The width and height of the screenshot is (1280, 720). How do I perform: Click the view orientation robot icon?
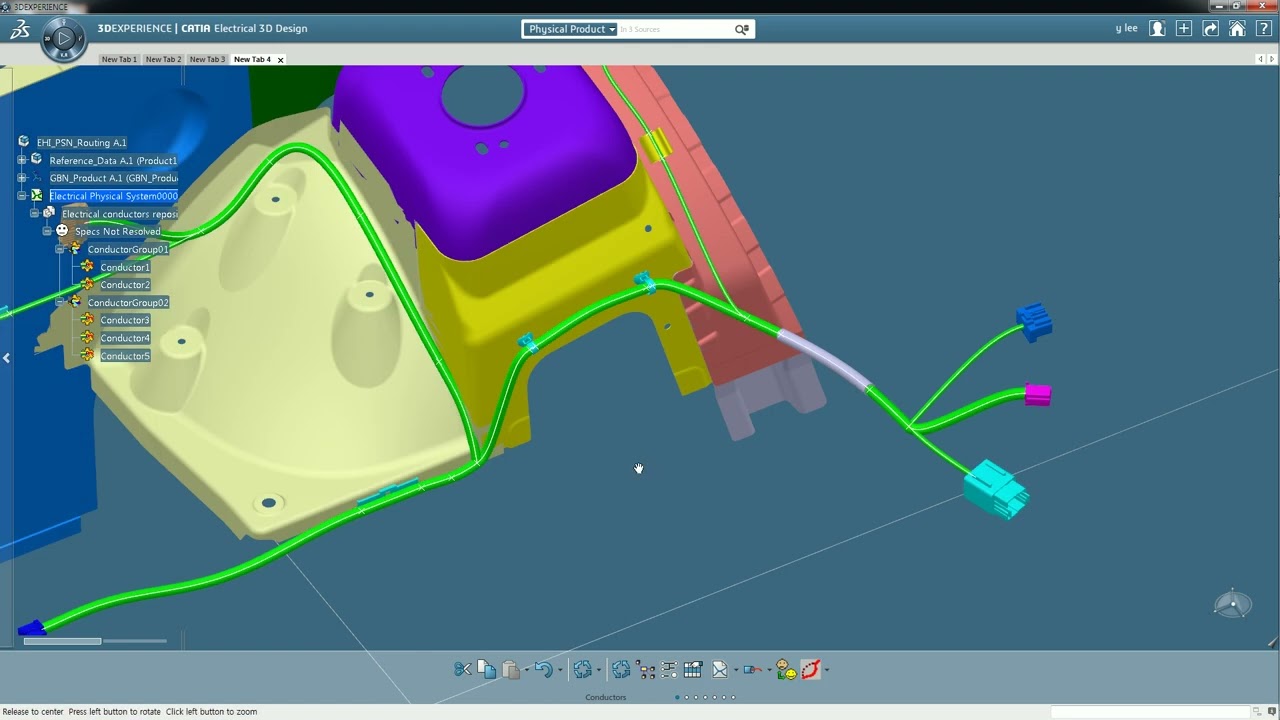(x=1233, y=603)
